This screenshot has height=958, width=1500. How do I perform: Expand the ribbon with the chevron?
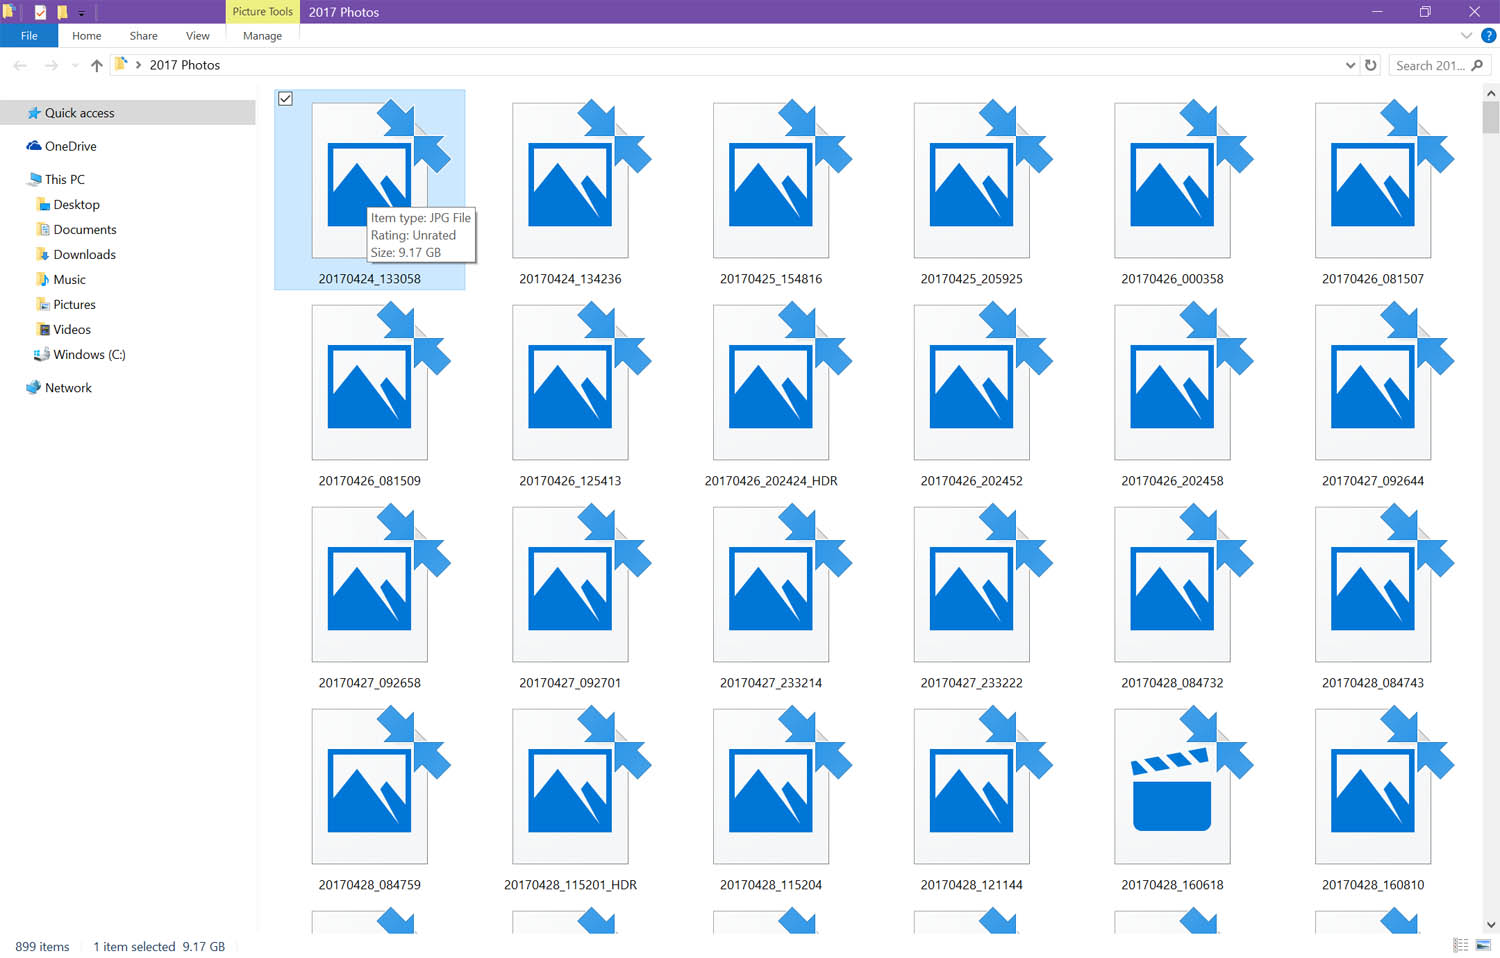1466,35
